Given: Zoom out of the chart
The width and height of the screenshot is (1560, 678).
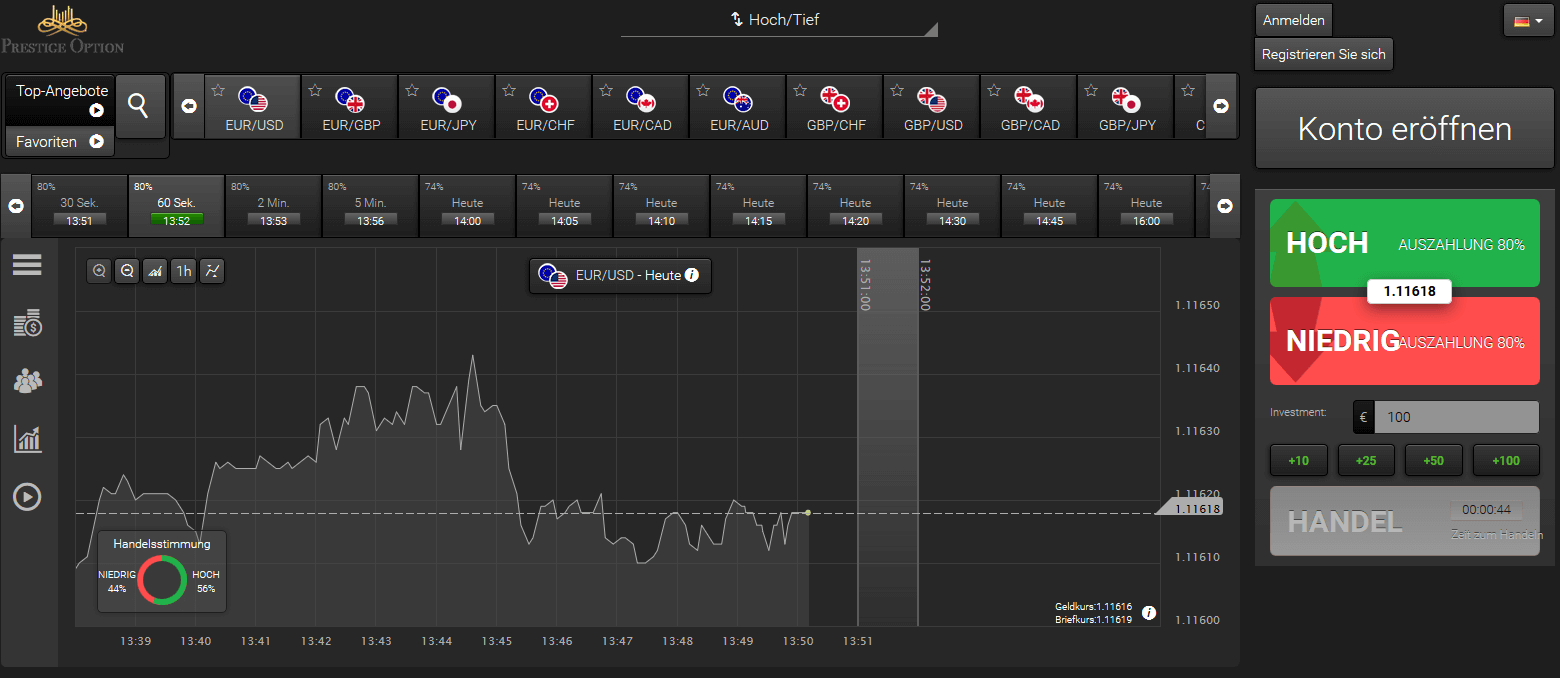Looking at the screenshot, I should click(x=127, y=270).
